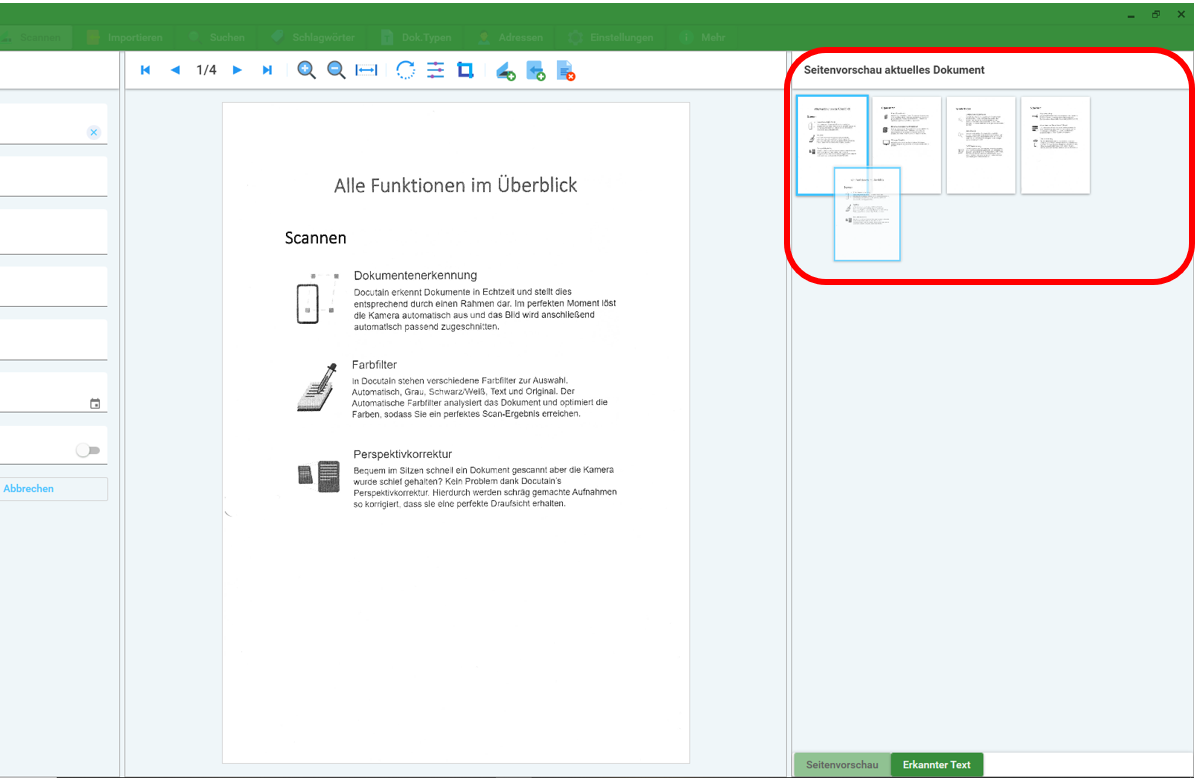The width and height of the screenshot is (1198, 778).
Task: Switch to the Erkannter Text tab
Action: click(937, 764)
